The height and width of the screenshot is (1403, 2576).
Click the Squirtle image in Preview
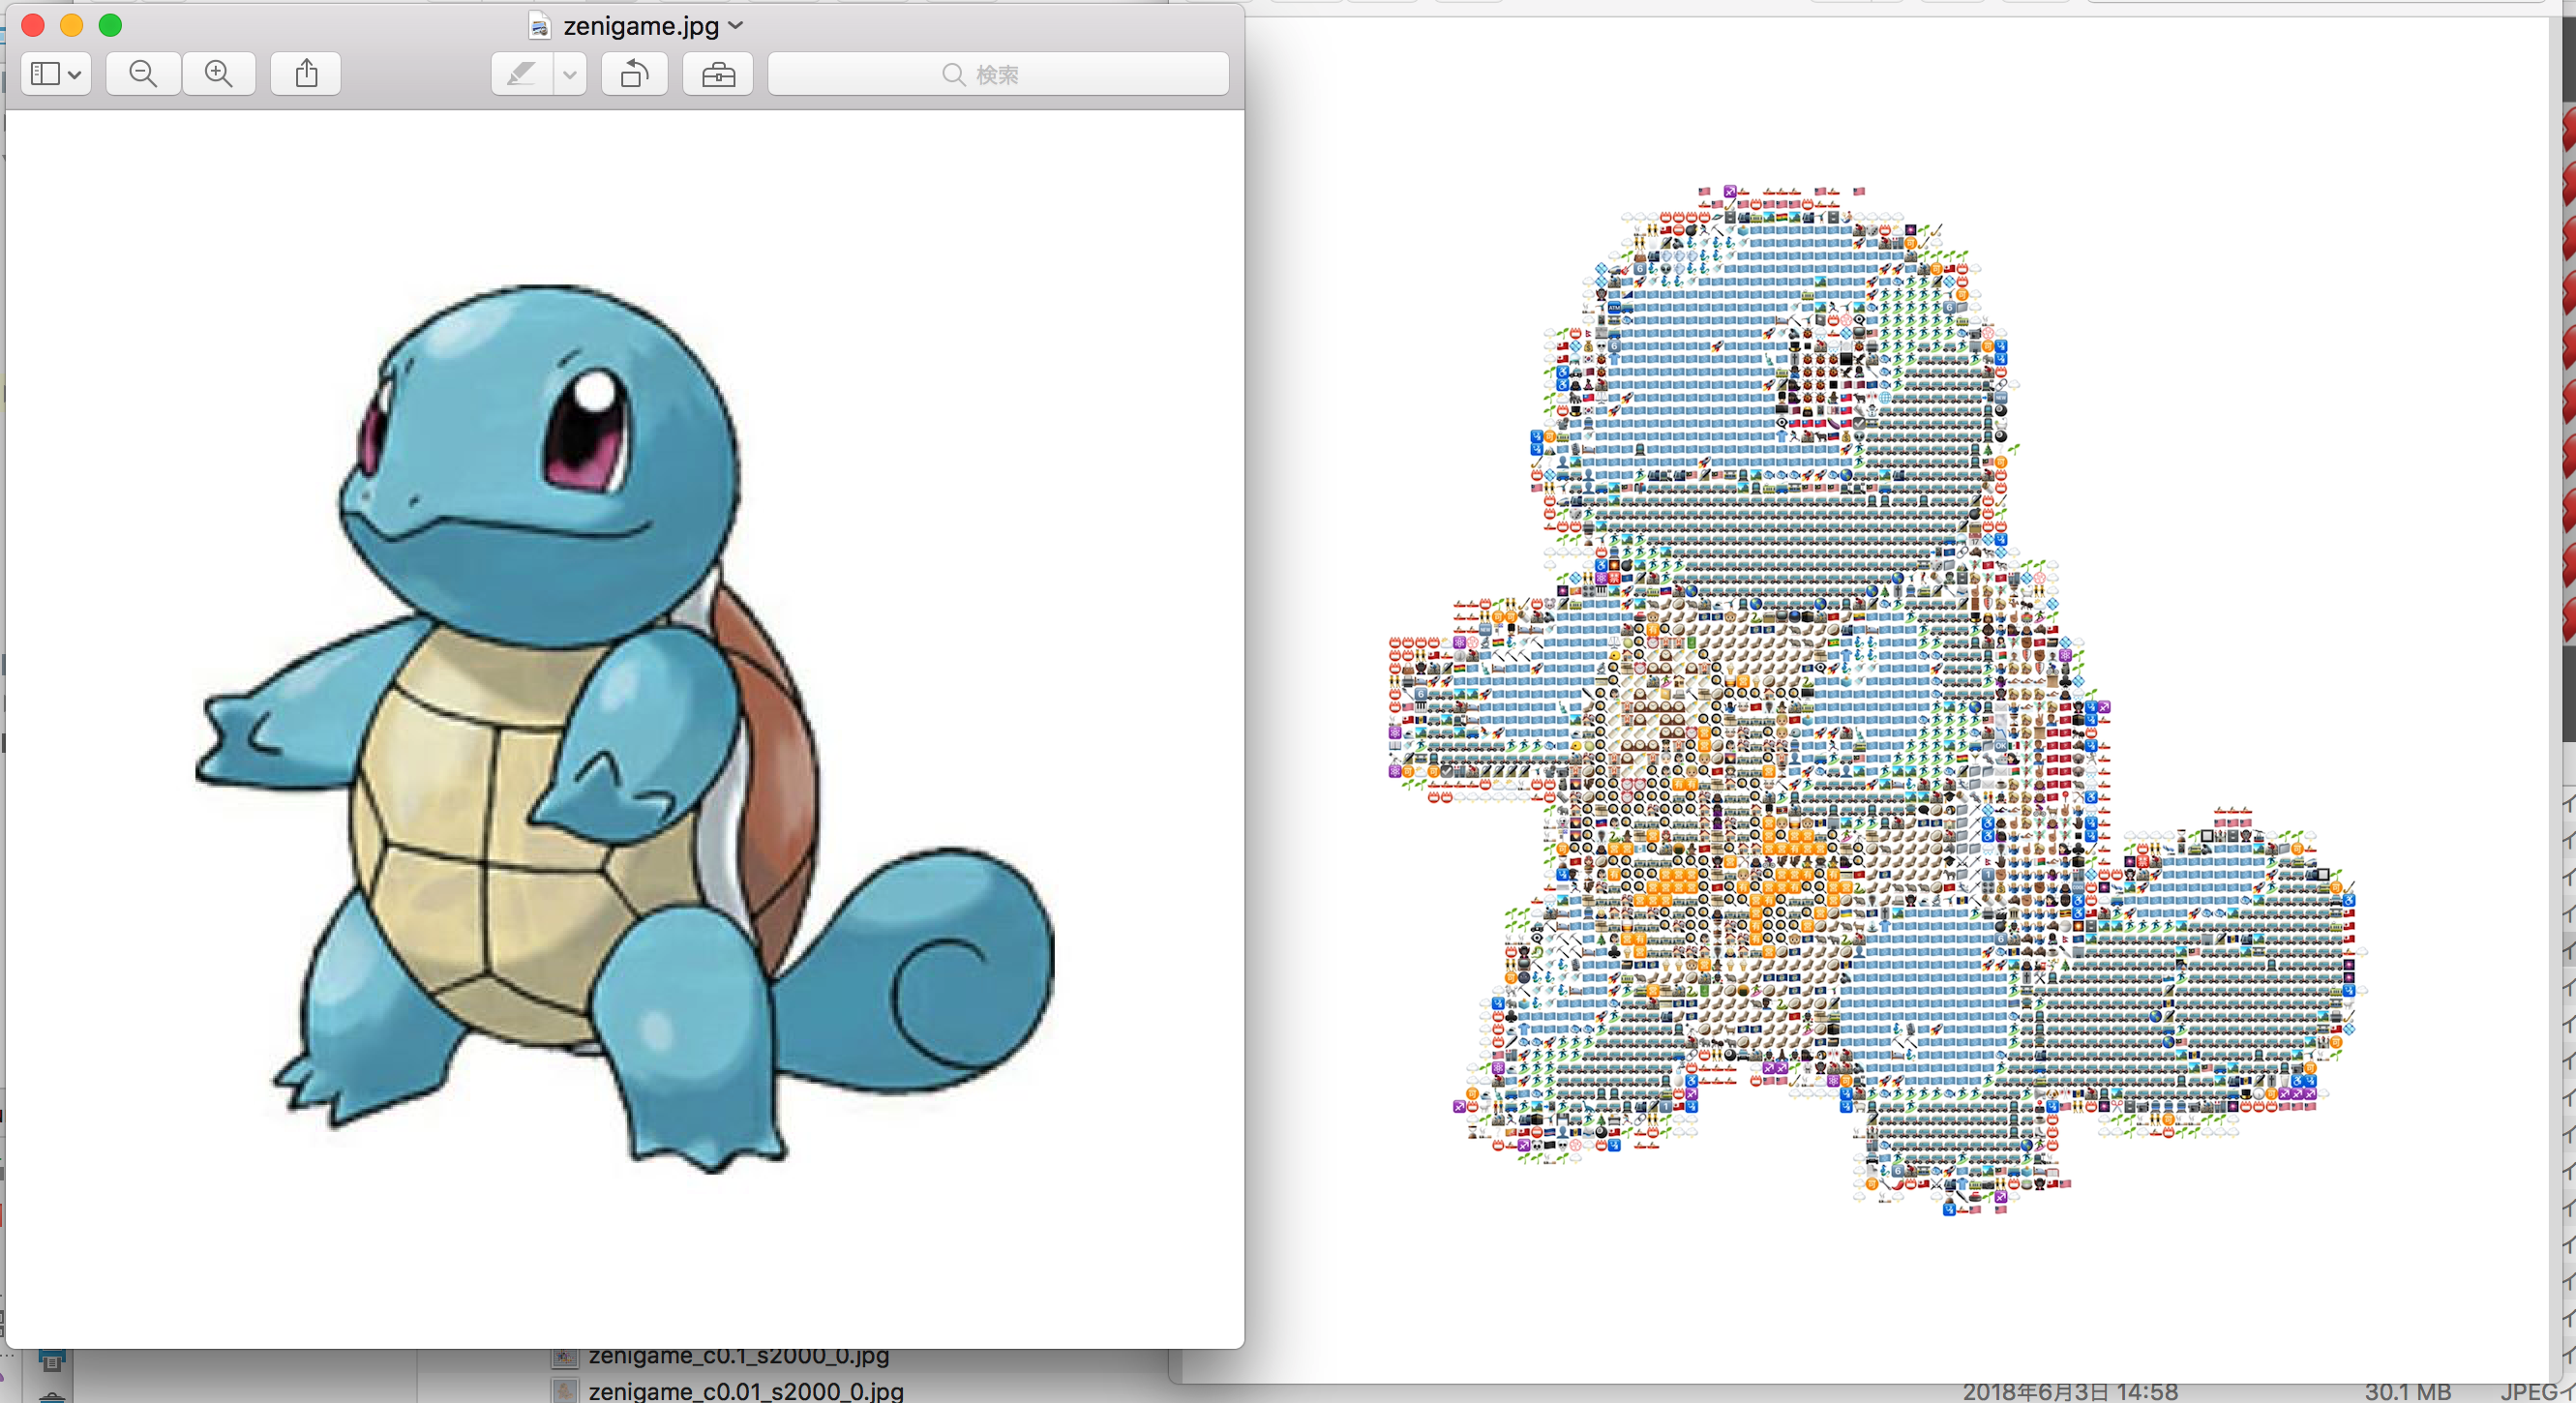click(625, 728)
